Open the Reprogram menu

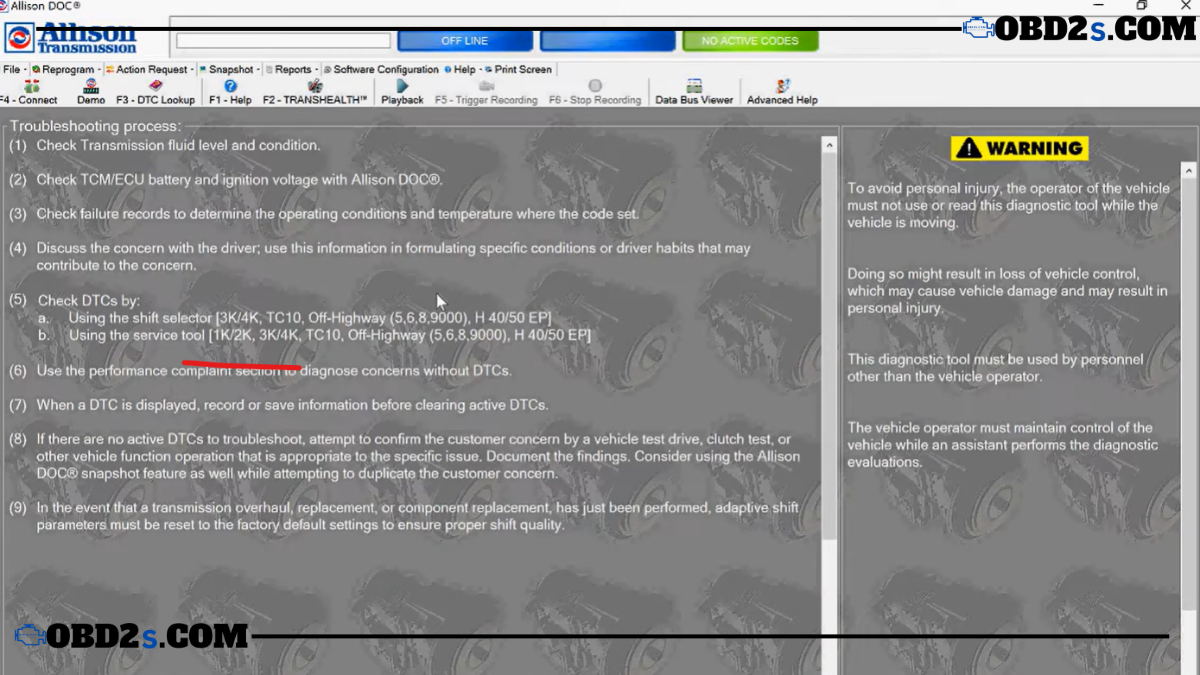[64, 70]
